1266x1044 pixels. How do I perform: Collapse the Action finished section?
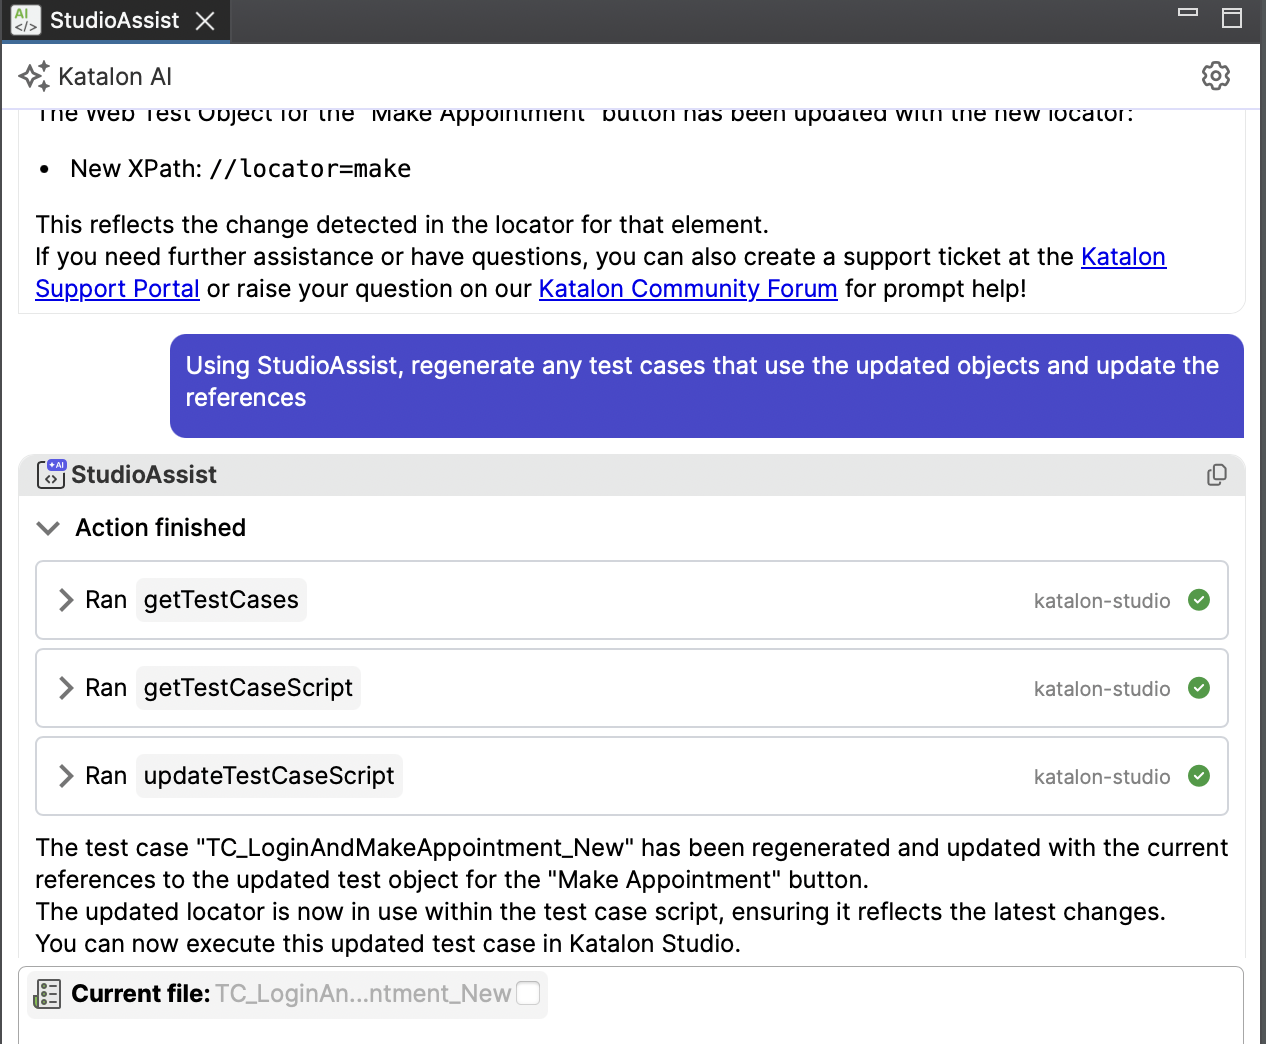[x=47, y=527]
